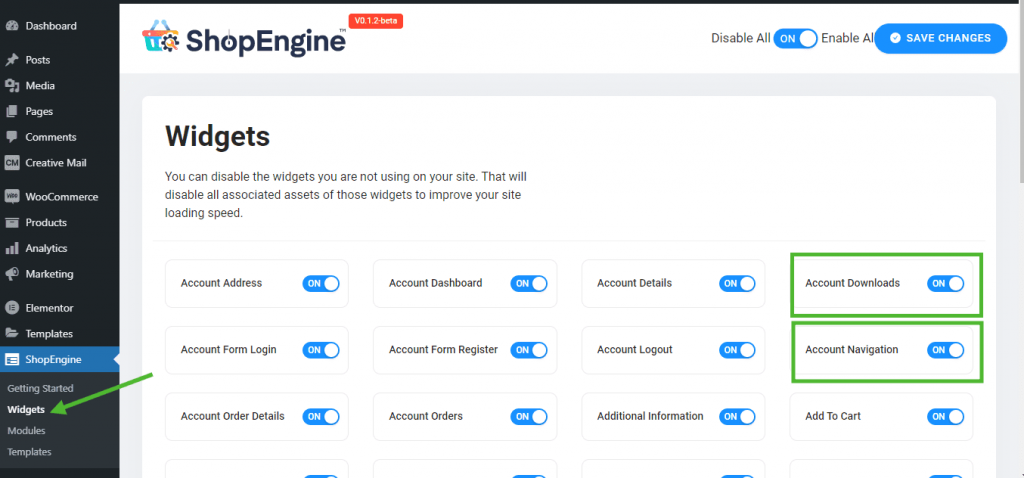Click the Account Form Login label
The width and height of the screenshot is (1024, 478).
click(229, 350)
